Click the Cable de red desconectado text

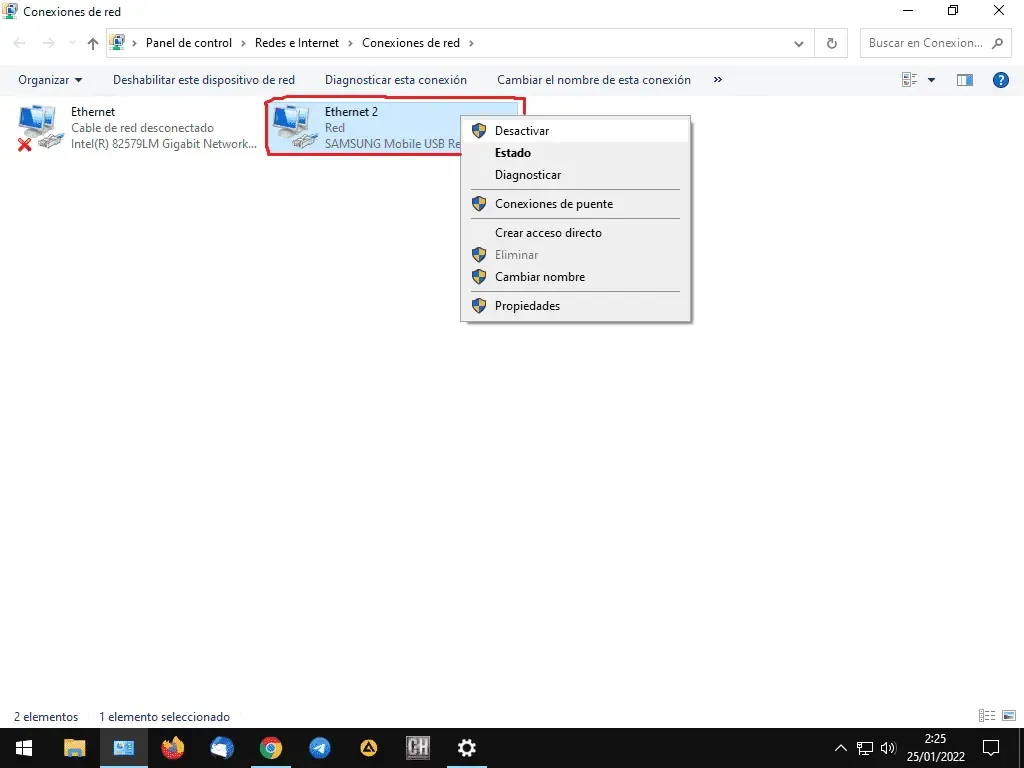tap(142, 128)
